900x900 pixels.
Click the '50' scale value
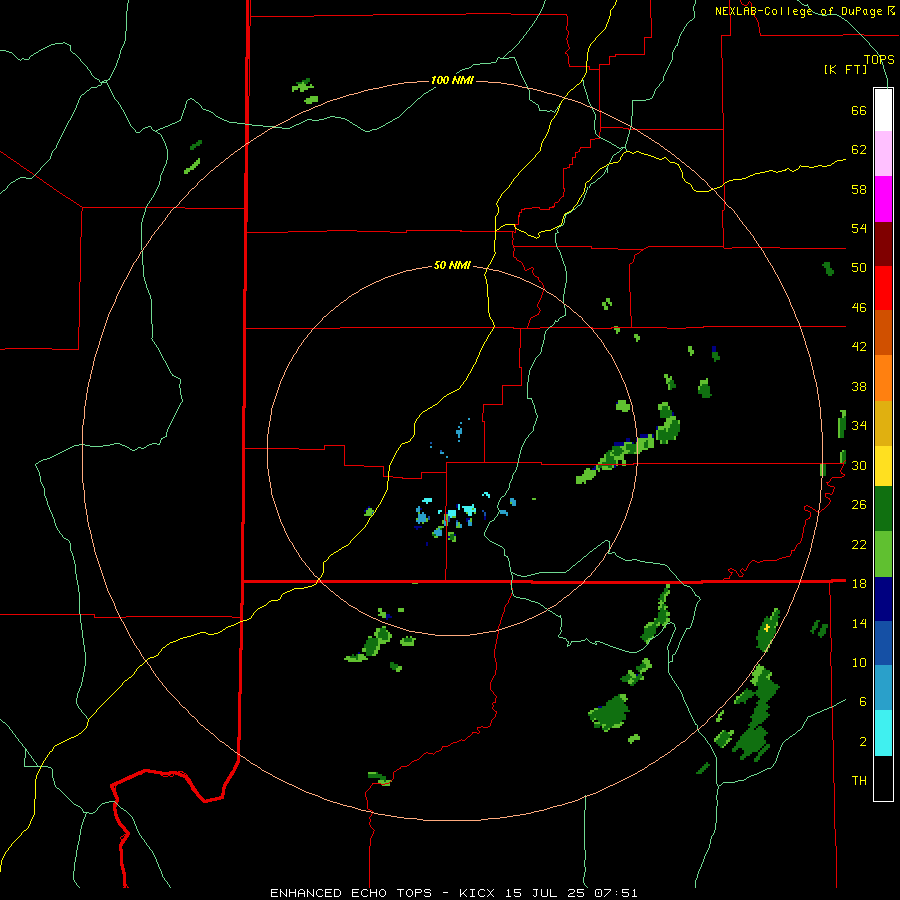click(859, 268)
